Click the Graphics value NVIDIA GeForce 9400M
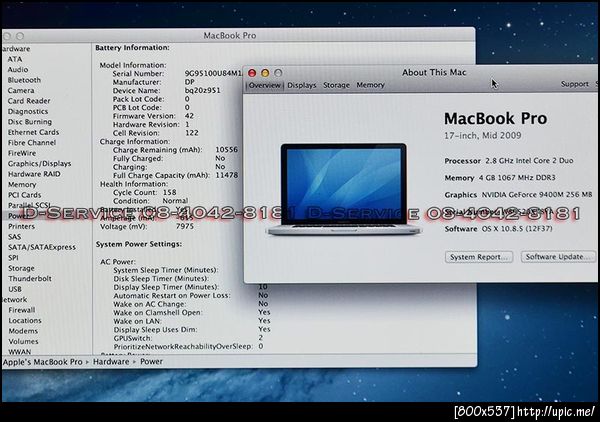 pos(536,195)
